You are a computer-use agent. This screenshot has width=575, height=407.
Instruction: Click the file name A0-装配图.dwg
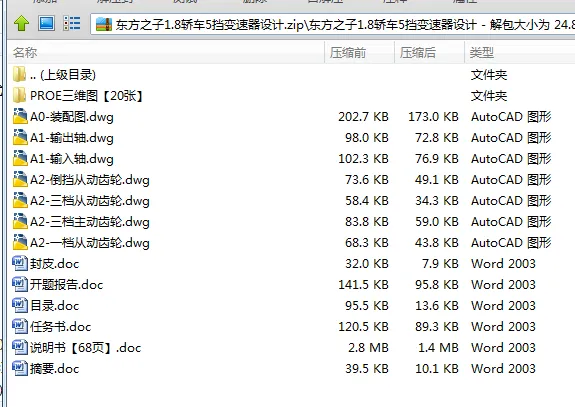click(x=72, y=117)
